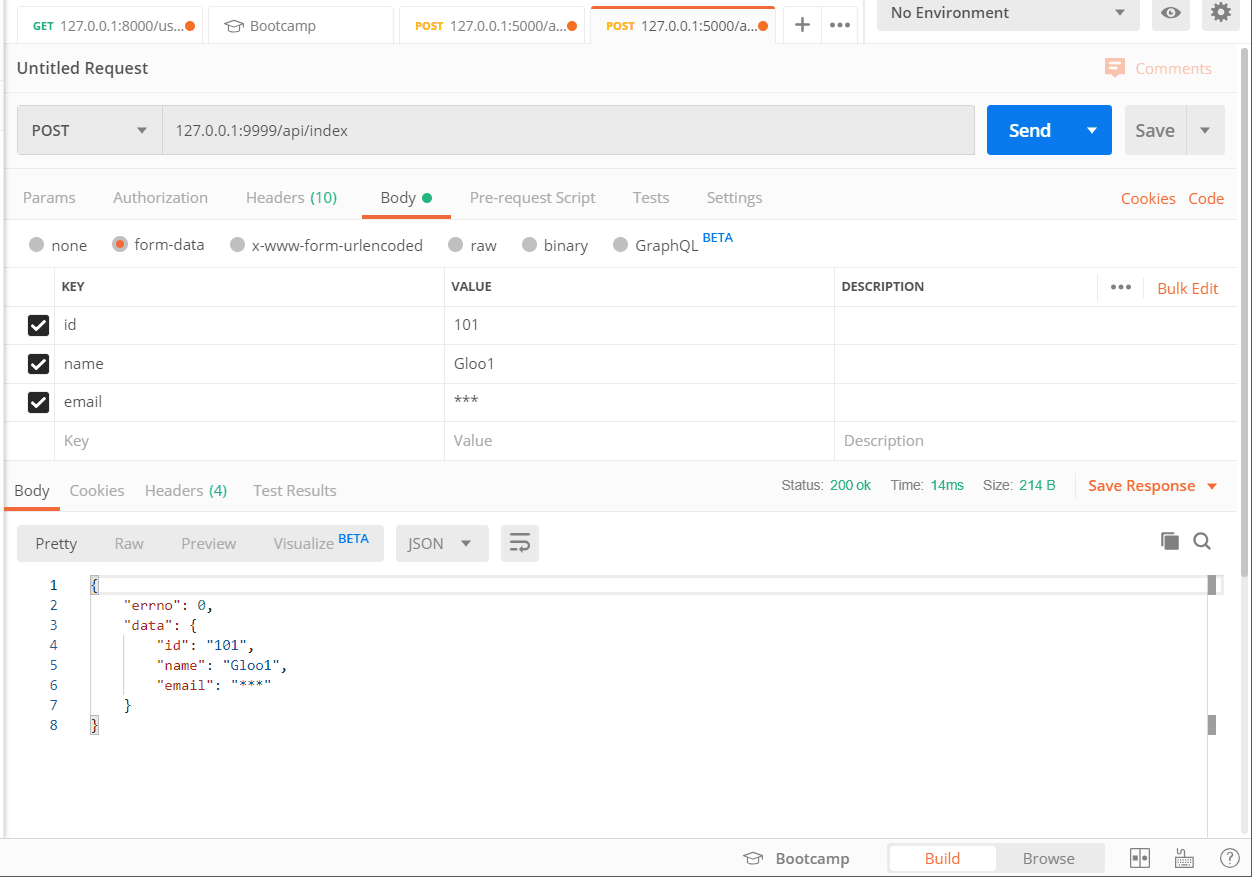This screenshot has height=877, width=1252.
Task: Click the Send button
Action: pos(1028,130)
